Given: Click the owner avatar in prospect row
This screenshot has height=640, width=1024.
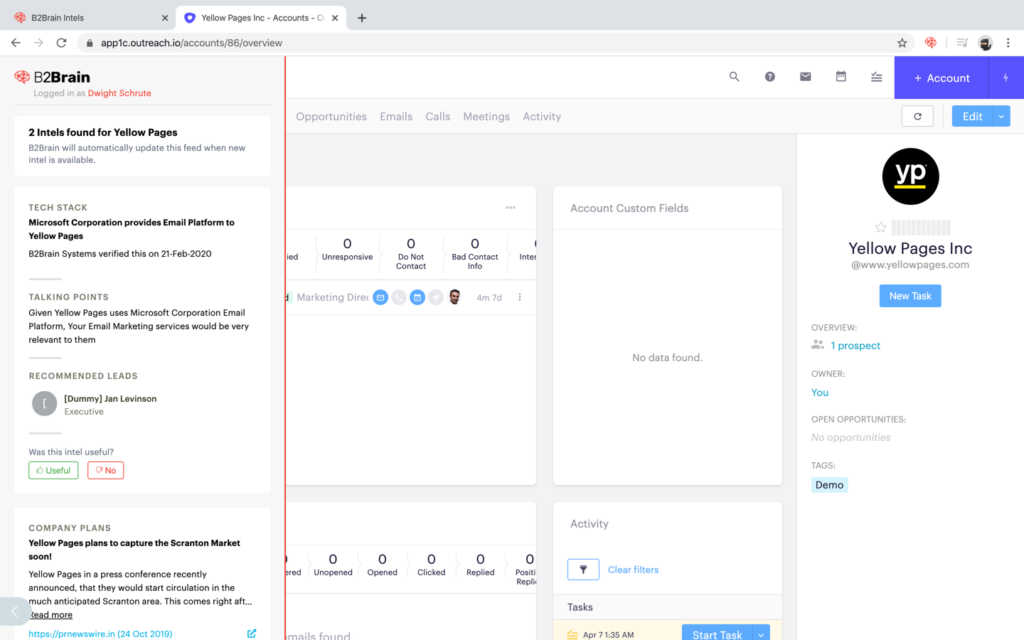Looking at the screenshot, I should pos(455,297).
